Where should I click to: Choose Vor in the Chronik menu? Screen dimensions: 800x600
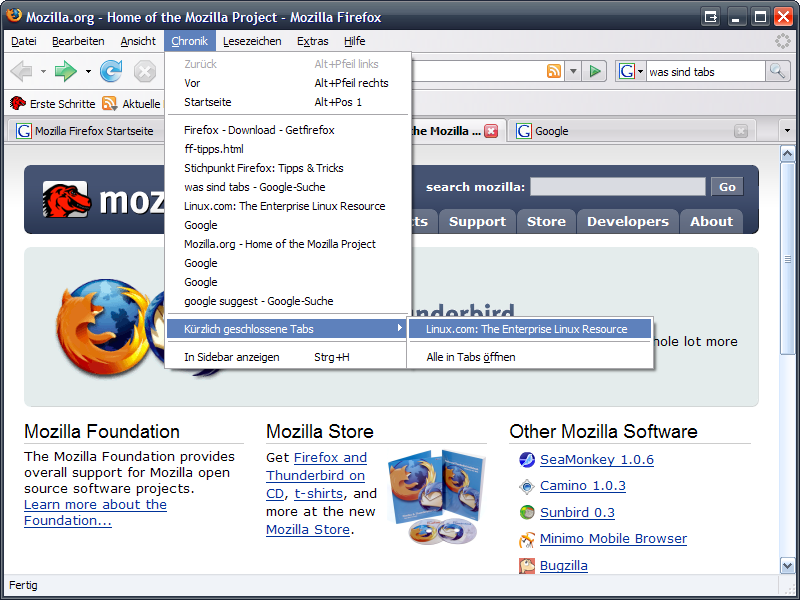pyautogui.click(x=288, y=83)
